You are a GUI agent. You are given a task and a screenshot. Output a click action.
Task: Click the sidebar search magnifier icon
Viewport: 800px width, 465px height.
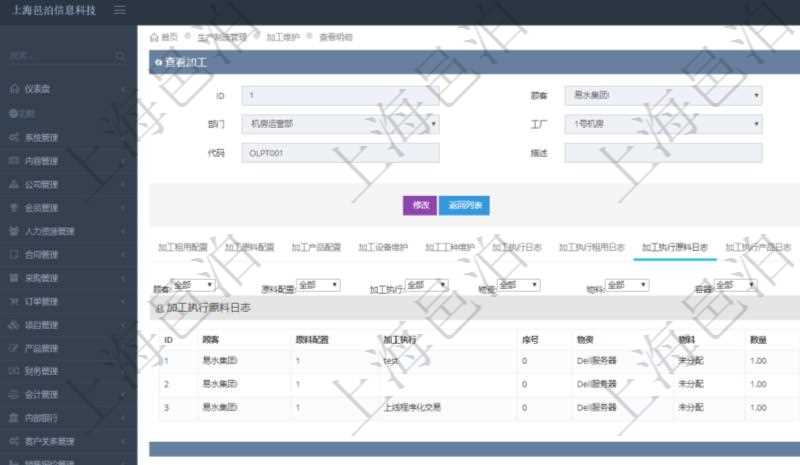coord(120,56)
